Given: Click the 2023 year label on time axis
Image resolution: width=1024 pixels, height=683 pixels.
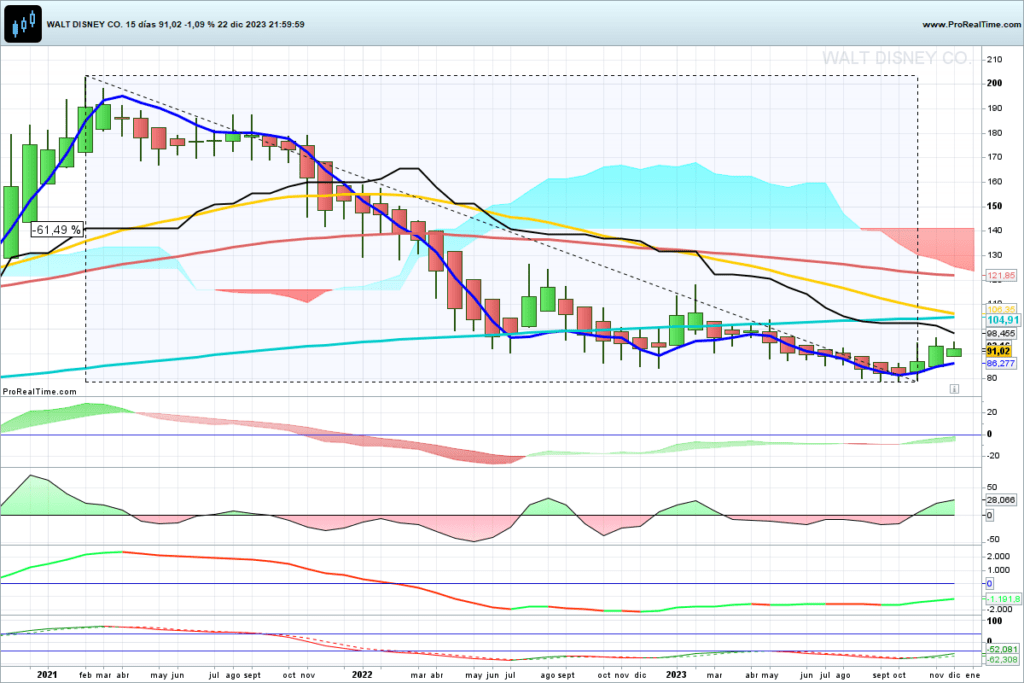Looking at the screenshot, I should point(676,675).
